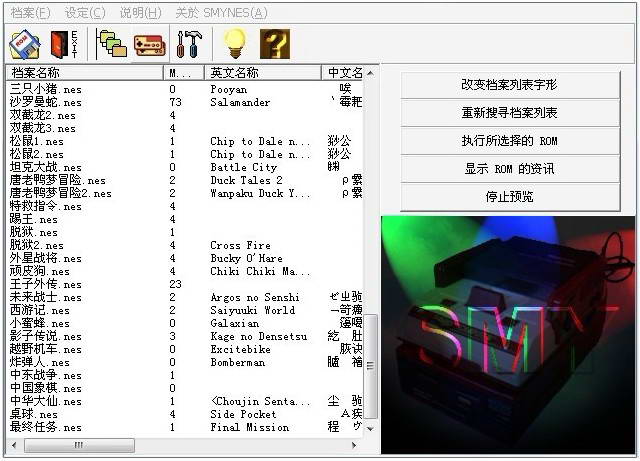The height and width of the screenshot is (461, 640).
Task: Select 小蜜蜂.nes in the file list
Action: tap(40, 323)
